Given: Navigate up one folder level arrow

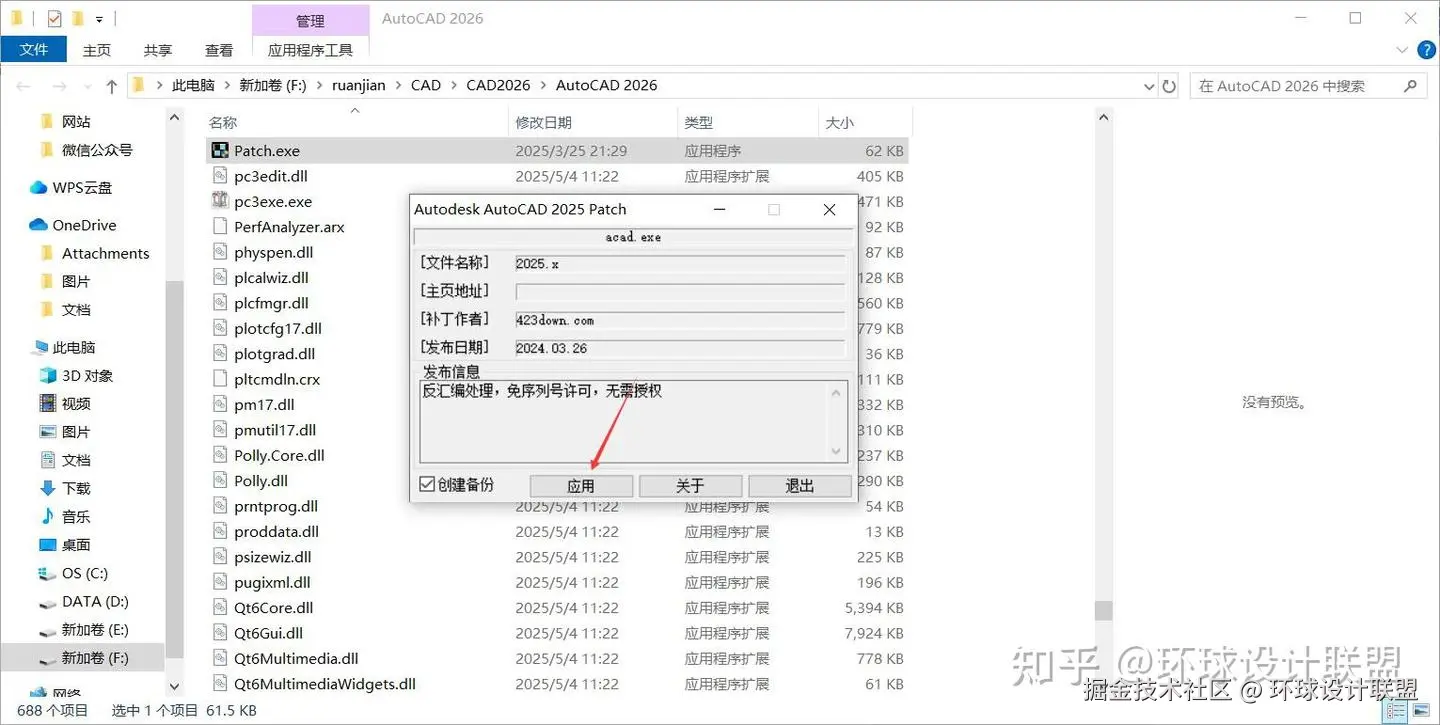Looking at the screenshot, I should click(x=111, y=86).
